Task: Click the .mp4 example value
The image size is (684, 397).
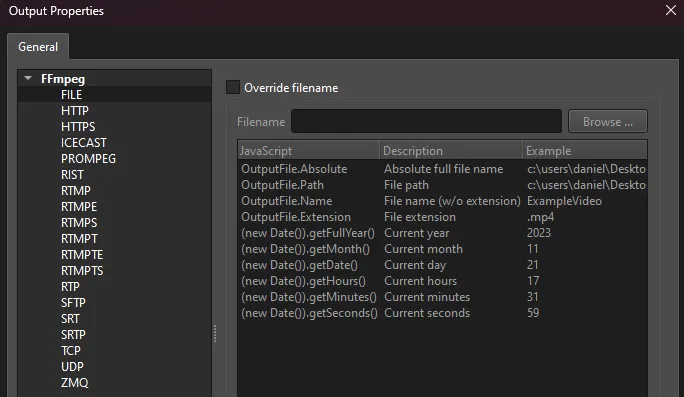Action: [540, 217]
